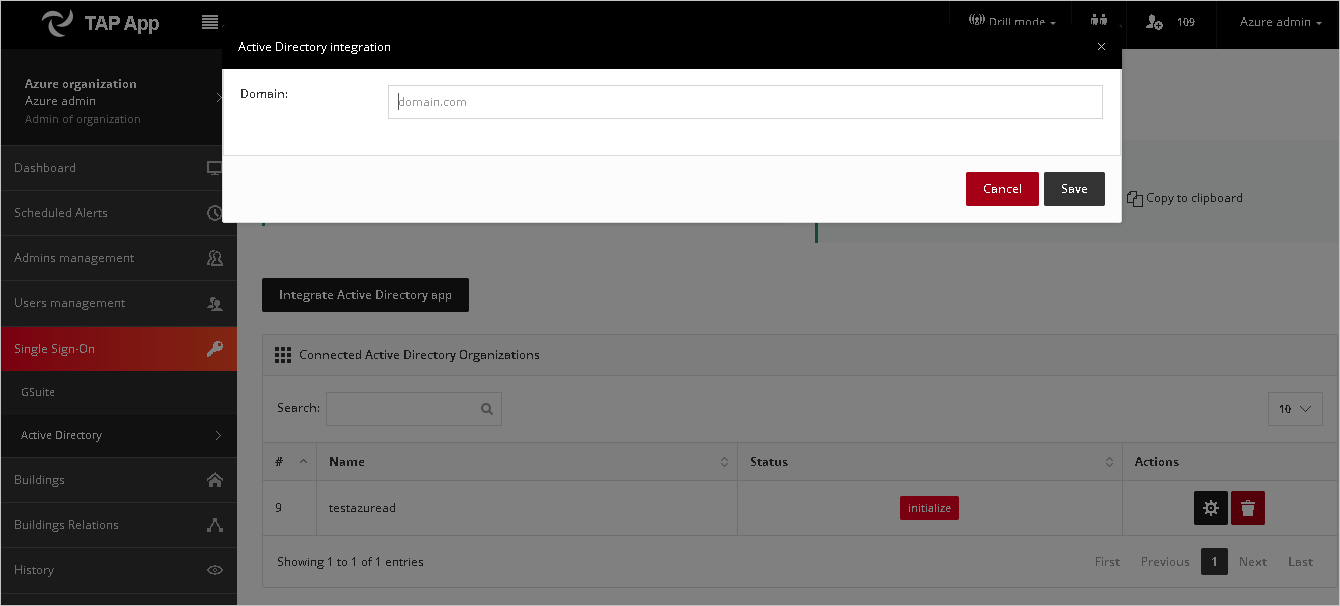Click the Copy to clipboard icon
This screenshot has width=1340, height=606.
1135,197
